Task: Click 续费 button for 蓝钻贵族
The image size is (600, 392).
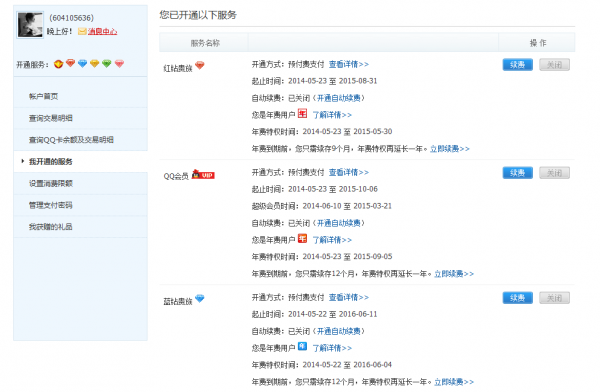Action: coord(517,298)
